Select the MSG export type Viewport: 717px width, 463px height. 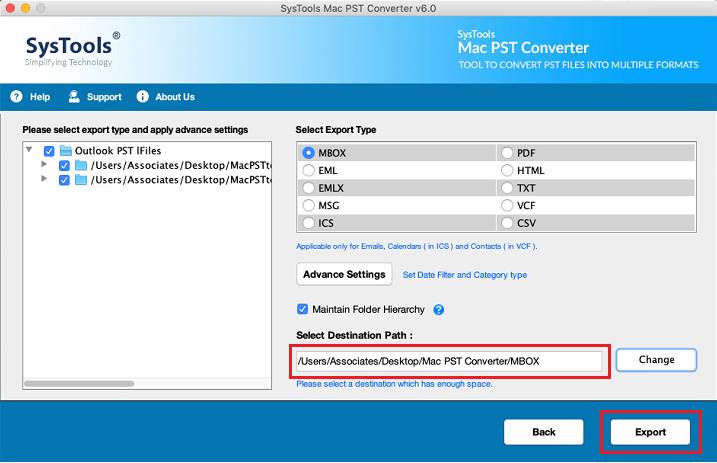tap(309, 206)
